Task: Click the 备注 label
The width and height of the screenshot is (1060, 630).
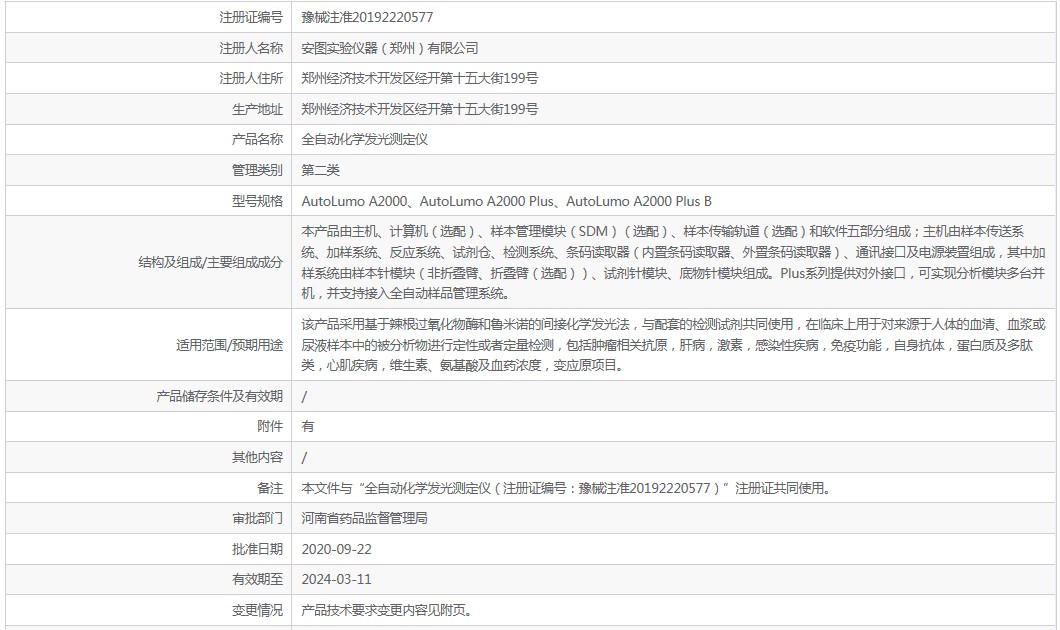Action: pyautogui.click(x=270, y=488)
